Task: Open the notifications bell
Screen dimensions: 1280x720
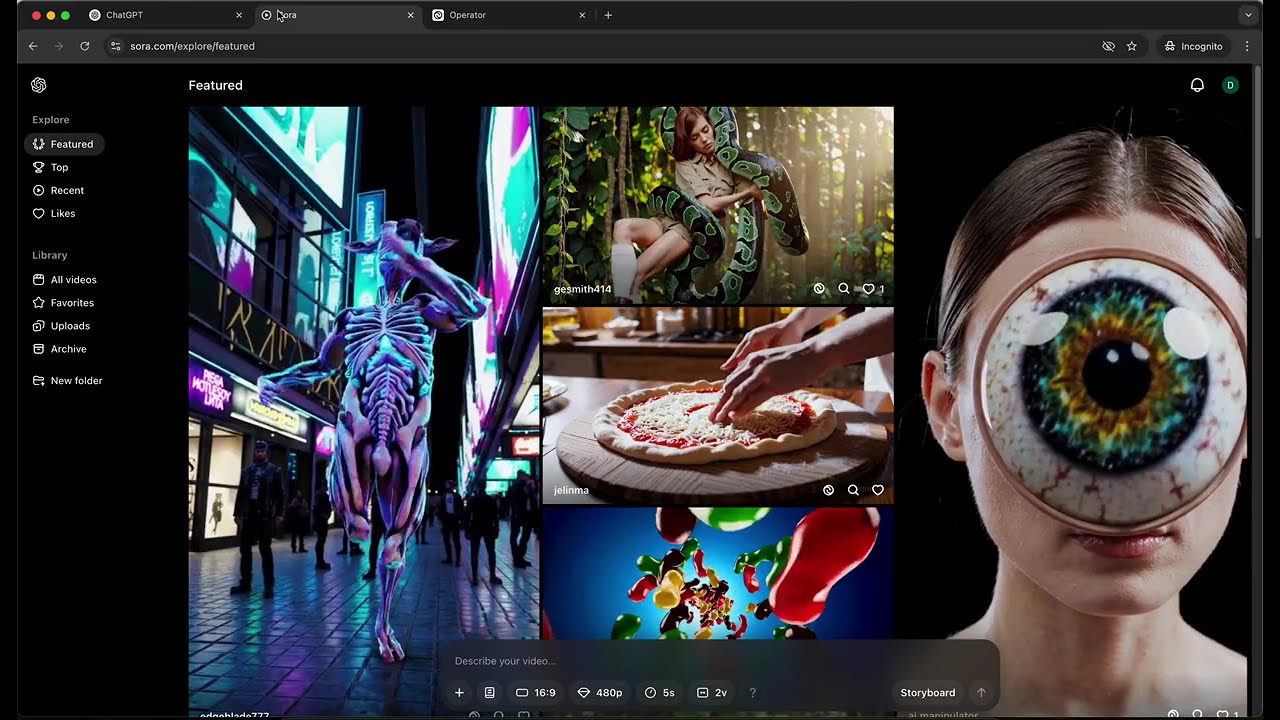Action: tap(1197, 85)
